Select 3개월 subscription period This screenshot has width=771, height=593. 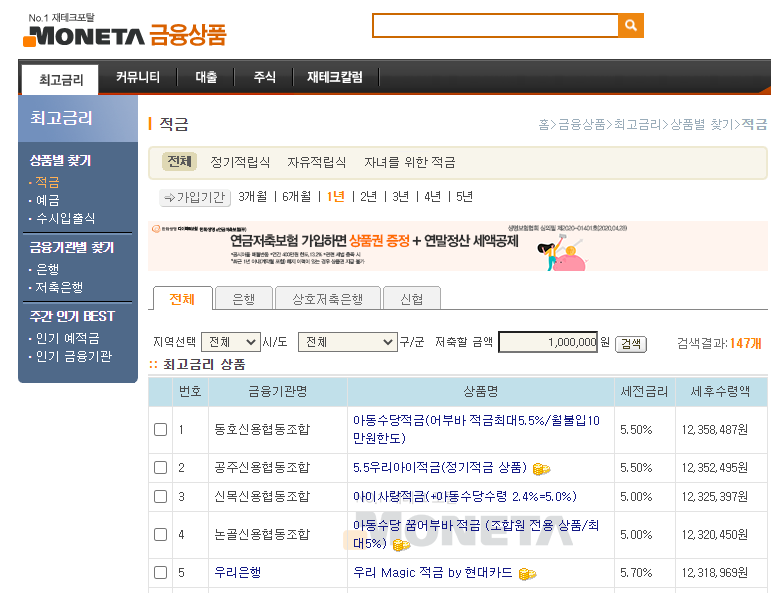(x=253, y=197)
